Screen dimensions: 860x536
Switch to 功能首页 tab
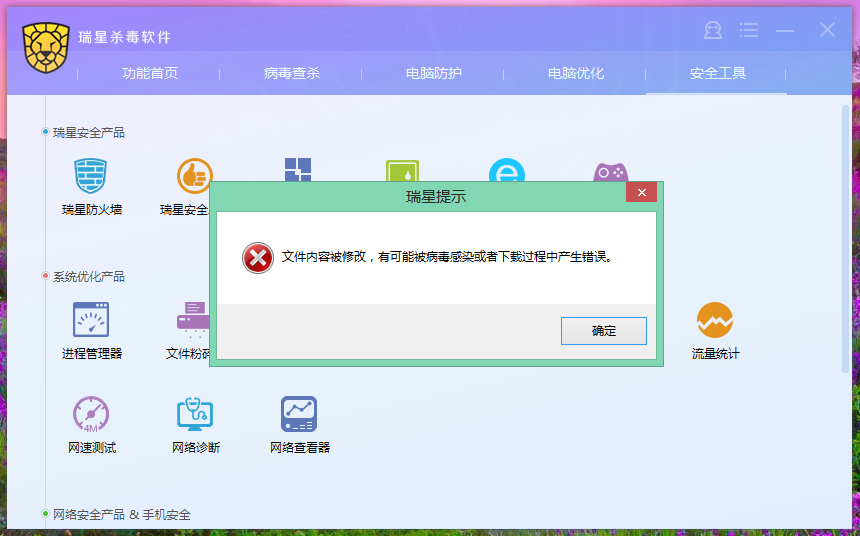[150, 73]
